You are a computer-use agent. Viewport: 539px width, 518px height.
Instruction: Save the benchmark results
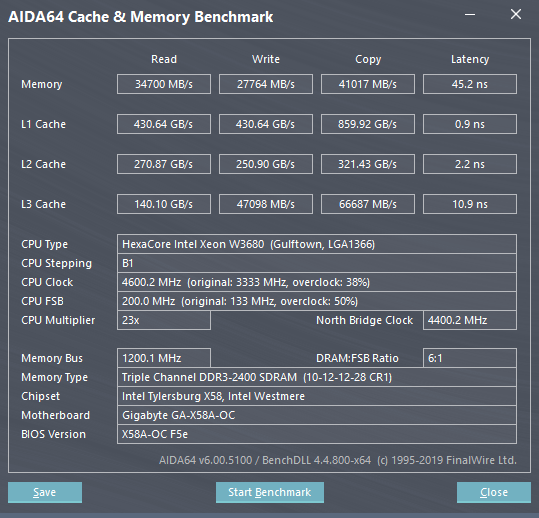[45, 492]
